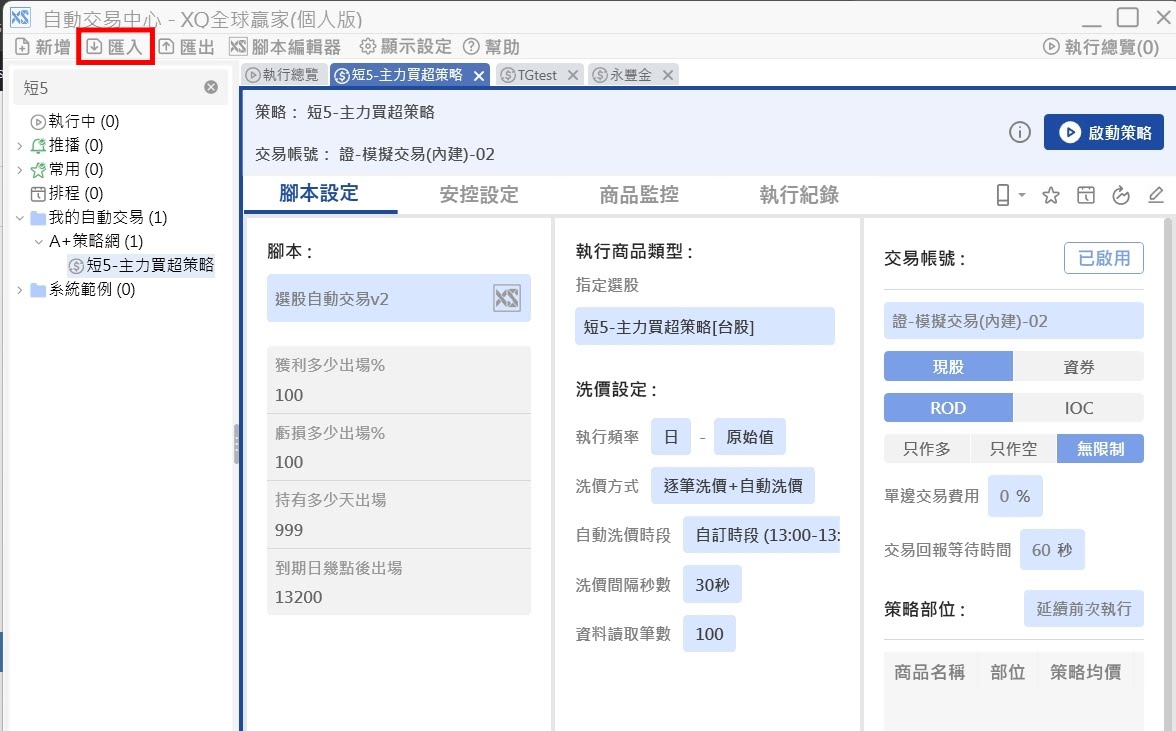Switch order type to IOC

point(1078,408)
